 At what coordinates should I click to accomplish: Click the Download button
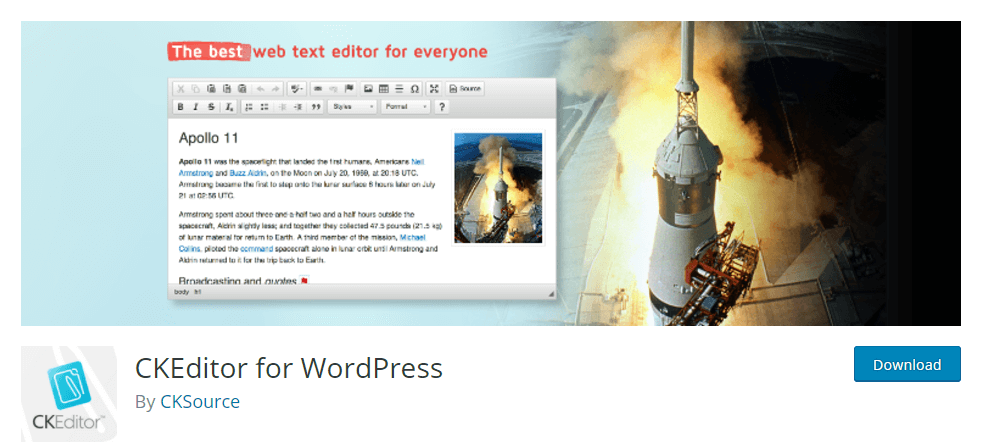point(907,364)
